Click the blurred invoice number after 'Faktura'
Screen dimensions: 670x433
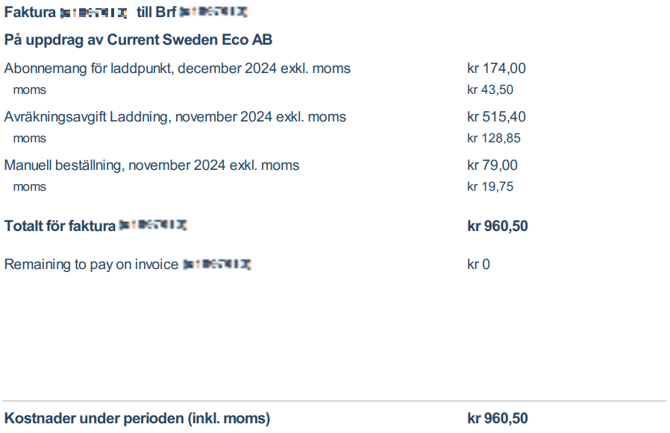point(94,13)
